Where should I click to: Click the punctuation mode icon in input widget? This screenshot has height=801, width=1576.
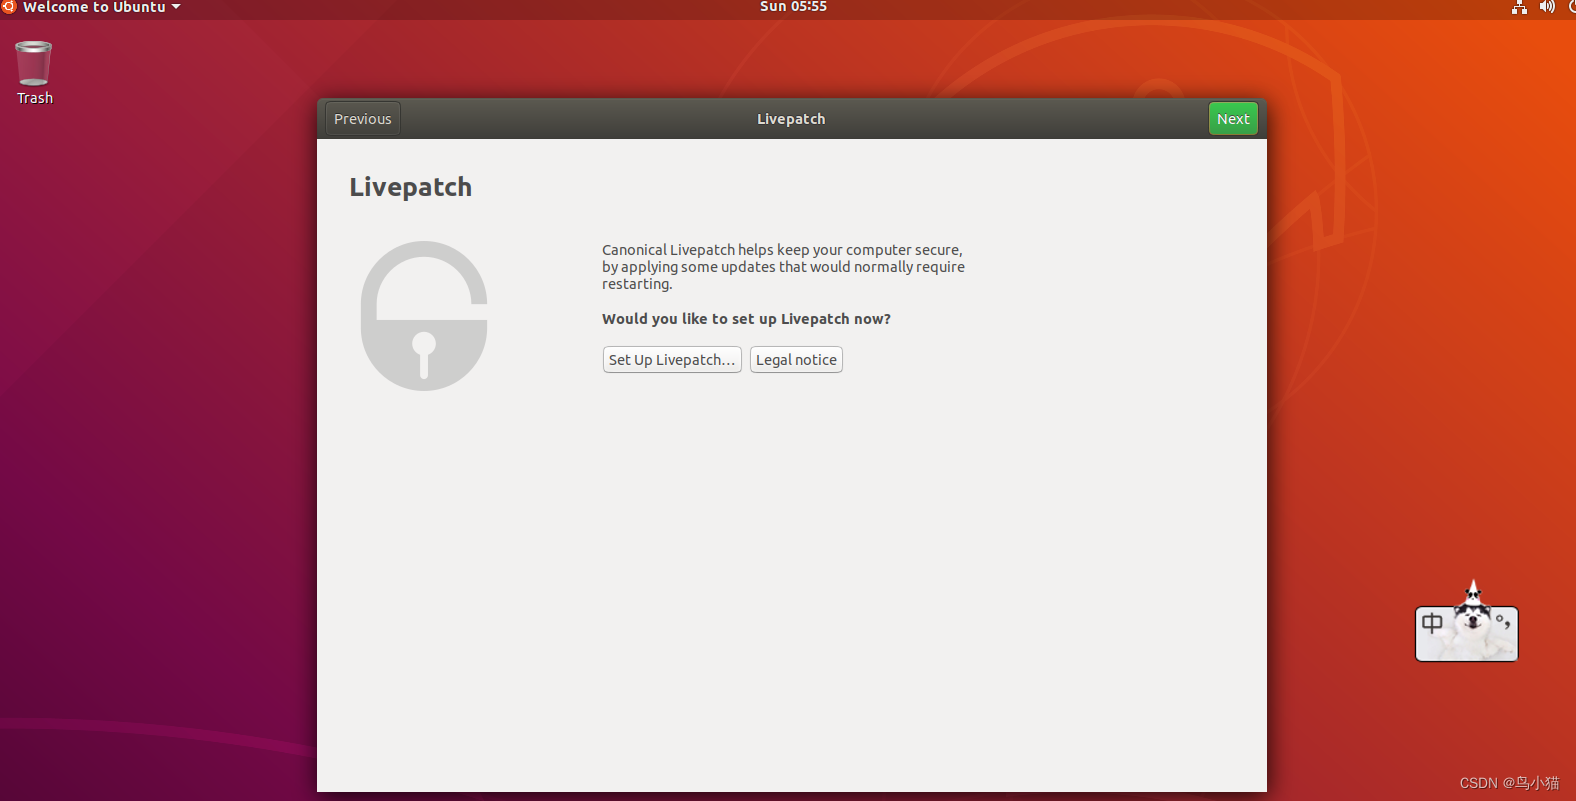(x=1503, y=622)
